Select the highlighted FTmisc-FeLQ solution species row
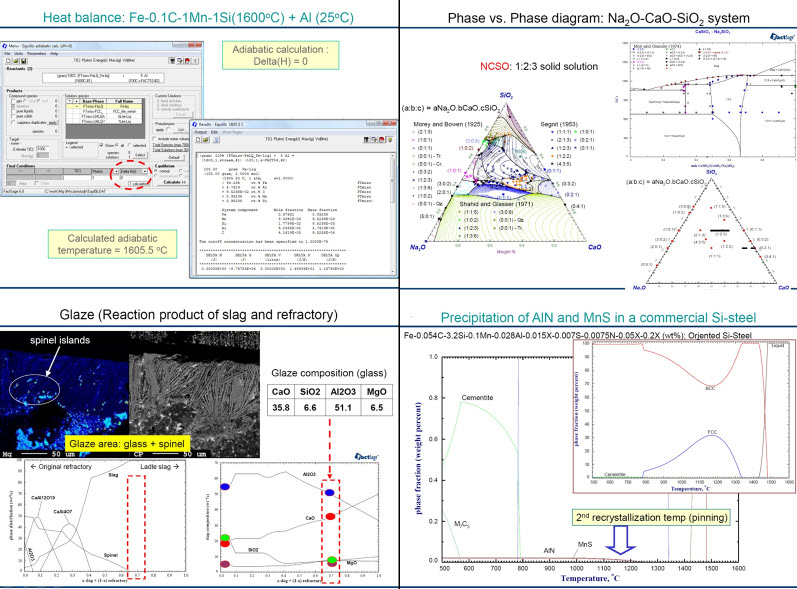 tap(104, 106)
